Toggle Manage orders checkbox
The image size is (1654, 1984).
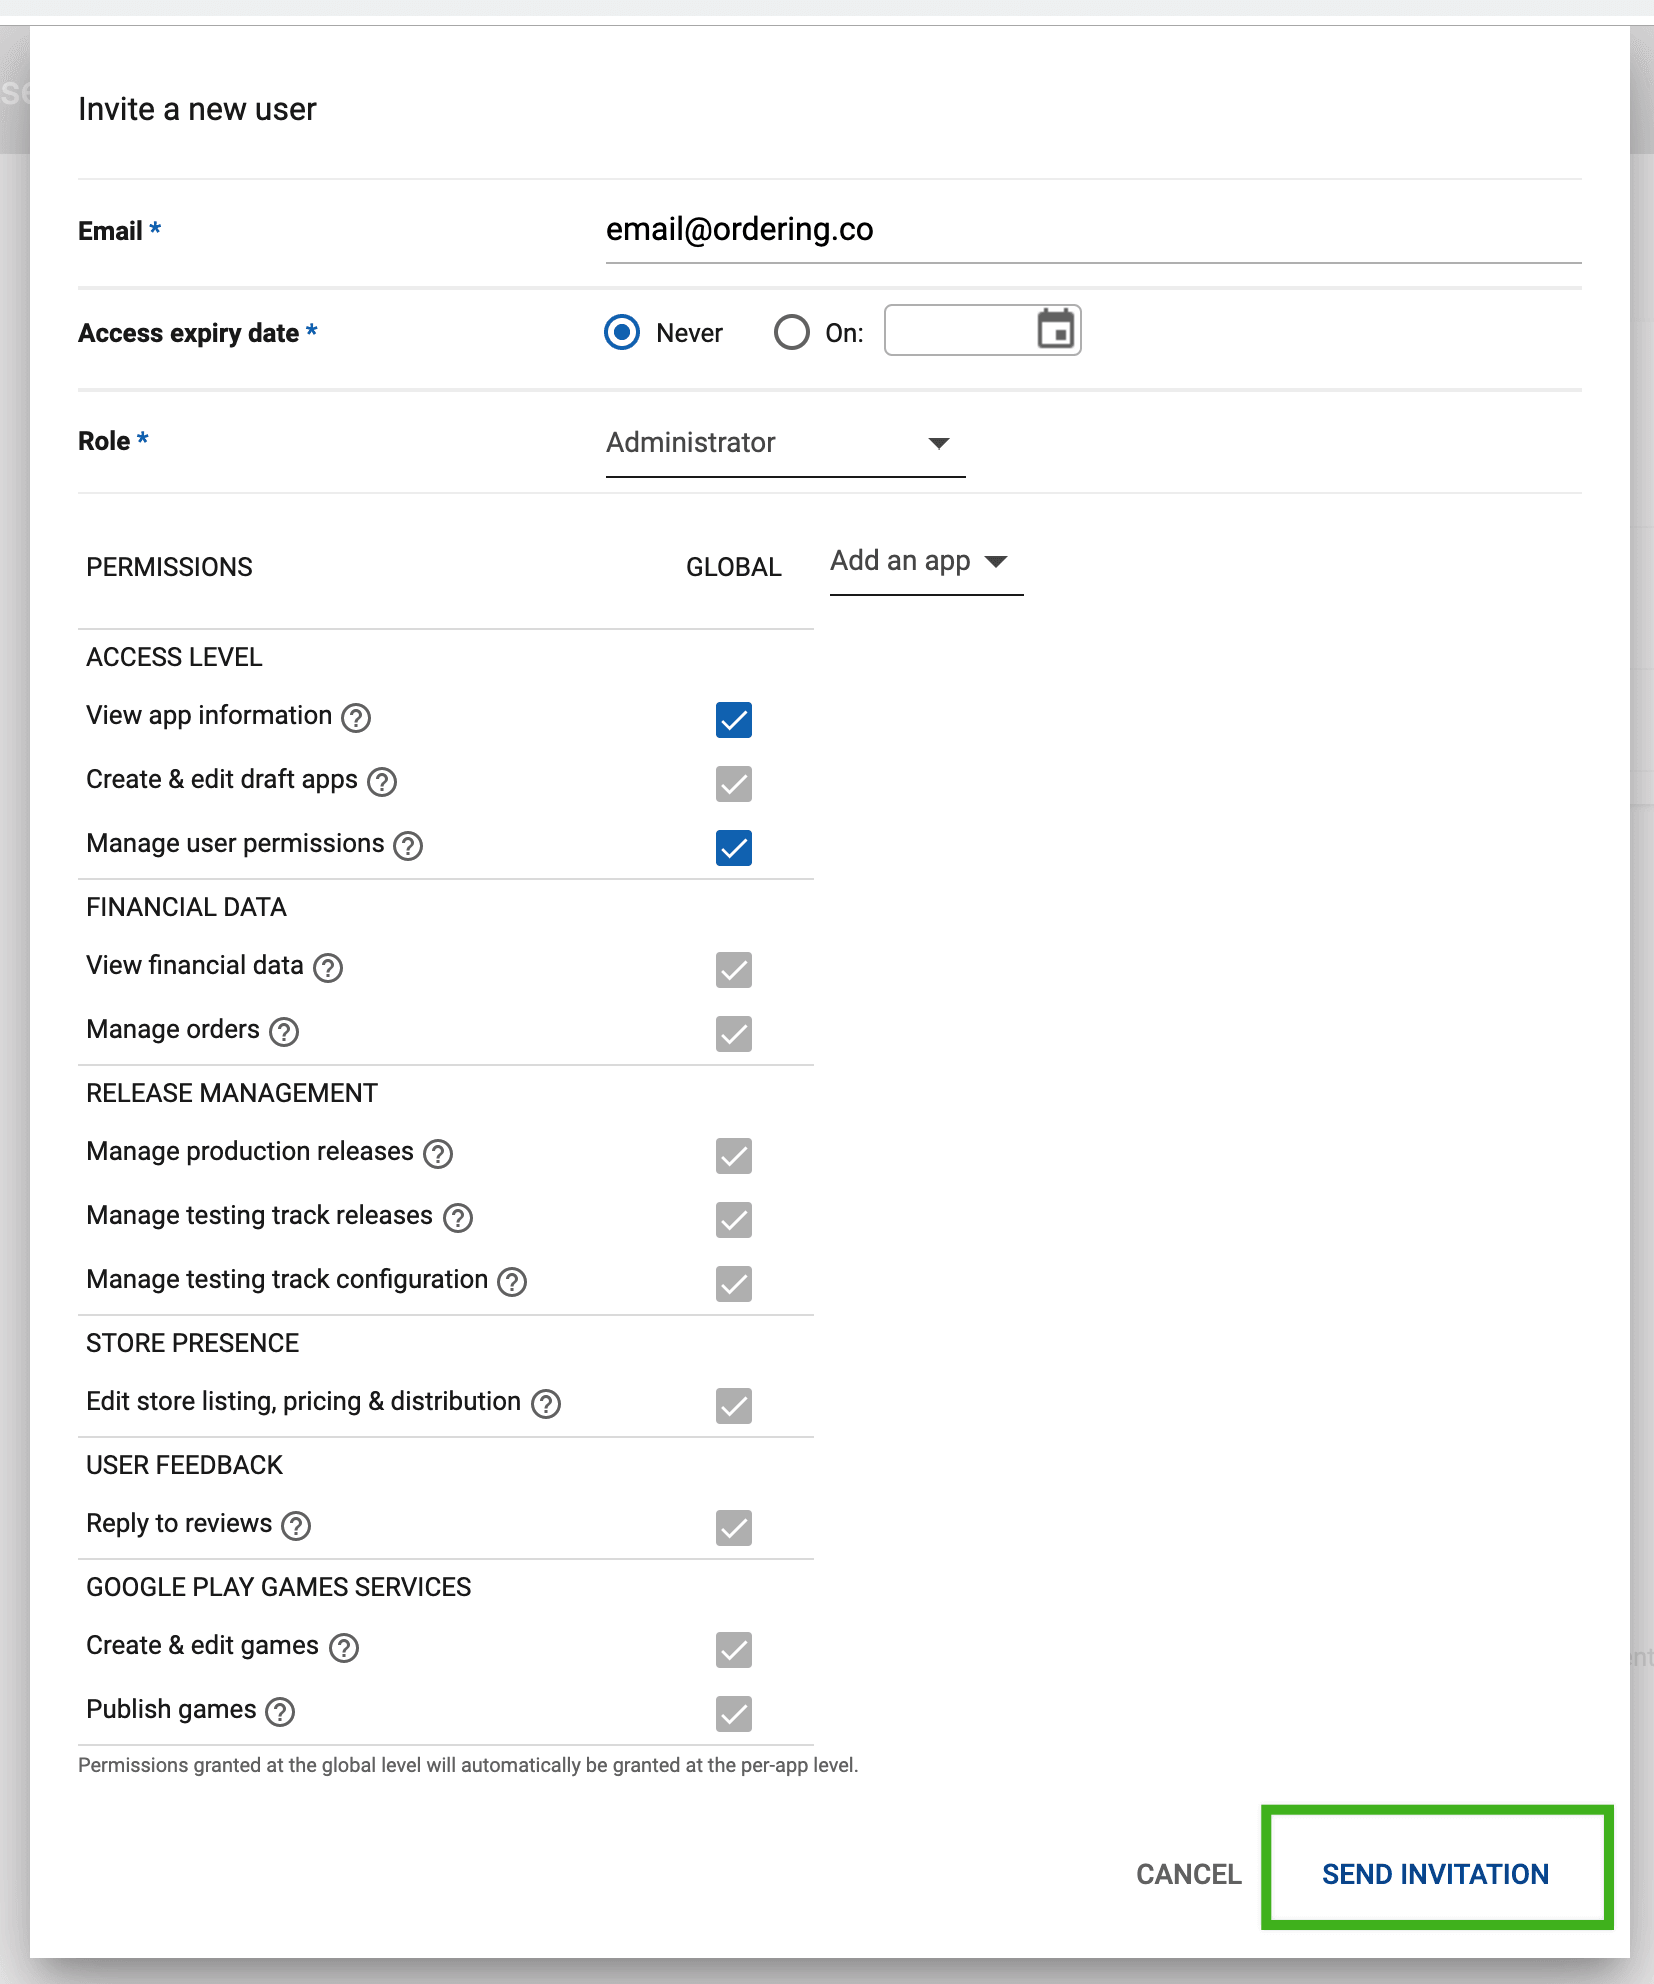734,1033
